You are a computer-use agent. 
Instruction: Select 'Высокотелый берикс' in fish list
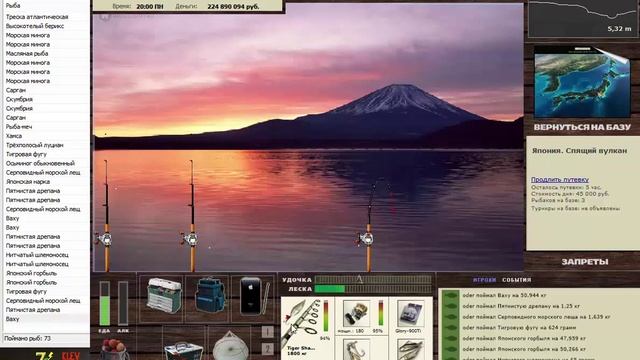pos(35,26)
